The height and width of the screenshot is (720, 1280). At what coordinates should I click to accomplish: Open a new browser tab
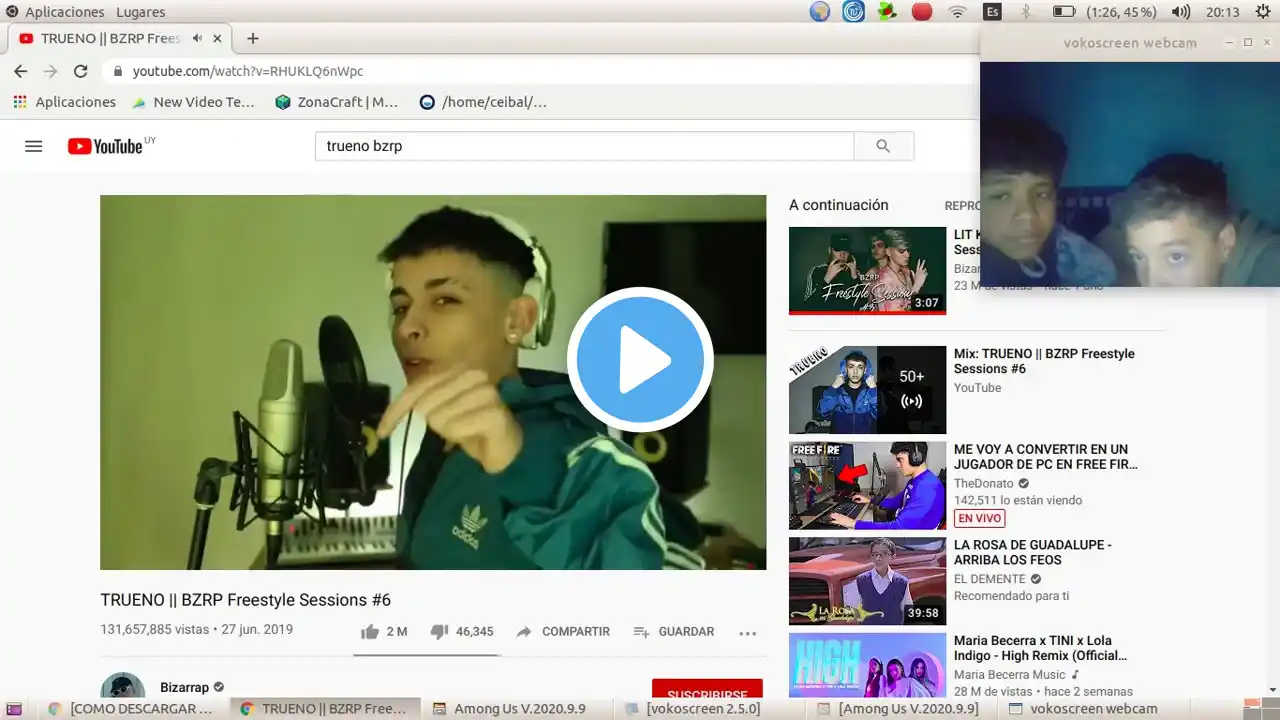coord(253,38)
